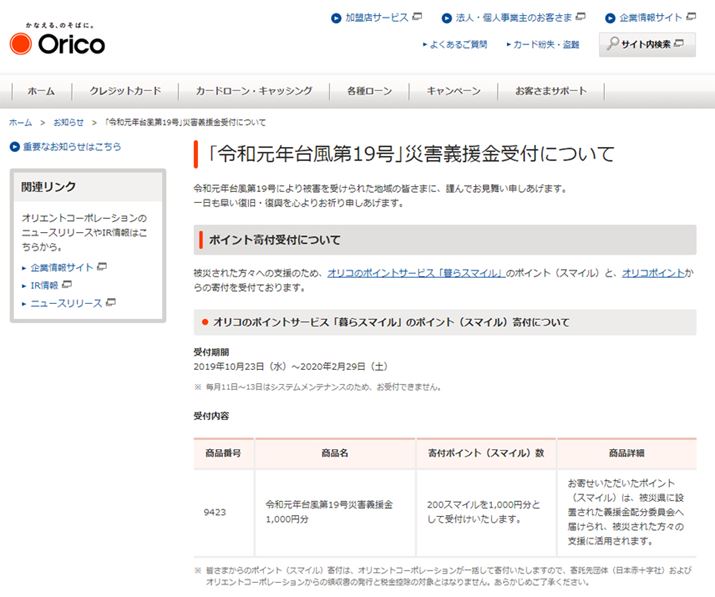Open オリコのポイントサービス「暮らスマイル」 link
Viewport: 715px width, 597px height.
coord(416,273)
